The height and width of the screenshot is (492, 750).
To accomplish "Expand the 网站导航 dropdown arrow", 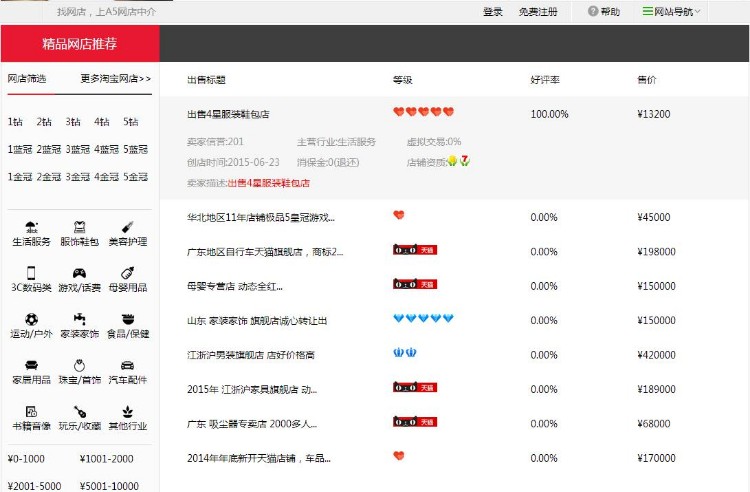I will pyautogui.click(x=697, y=11).
